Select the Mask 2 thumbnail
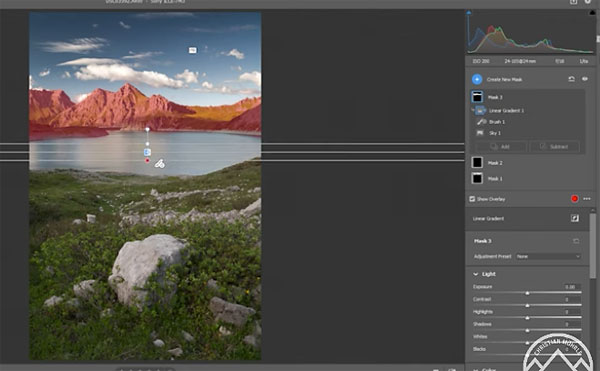The width and height of the screenshot is (600, 371). 477,163
